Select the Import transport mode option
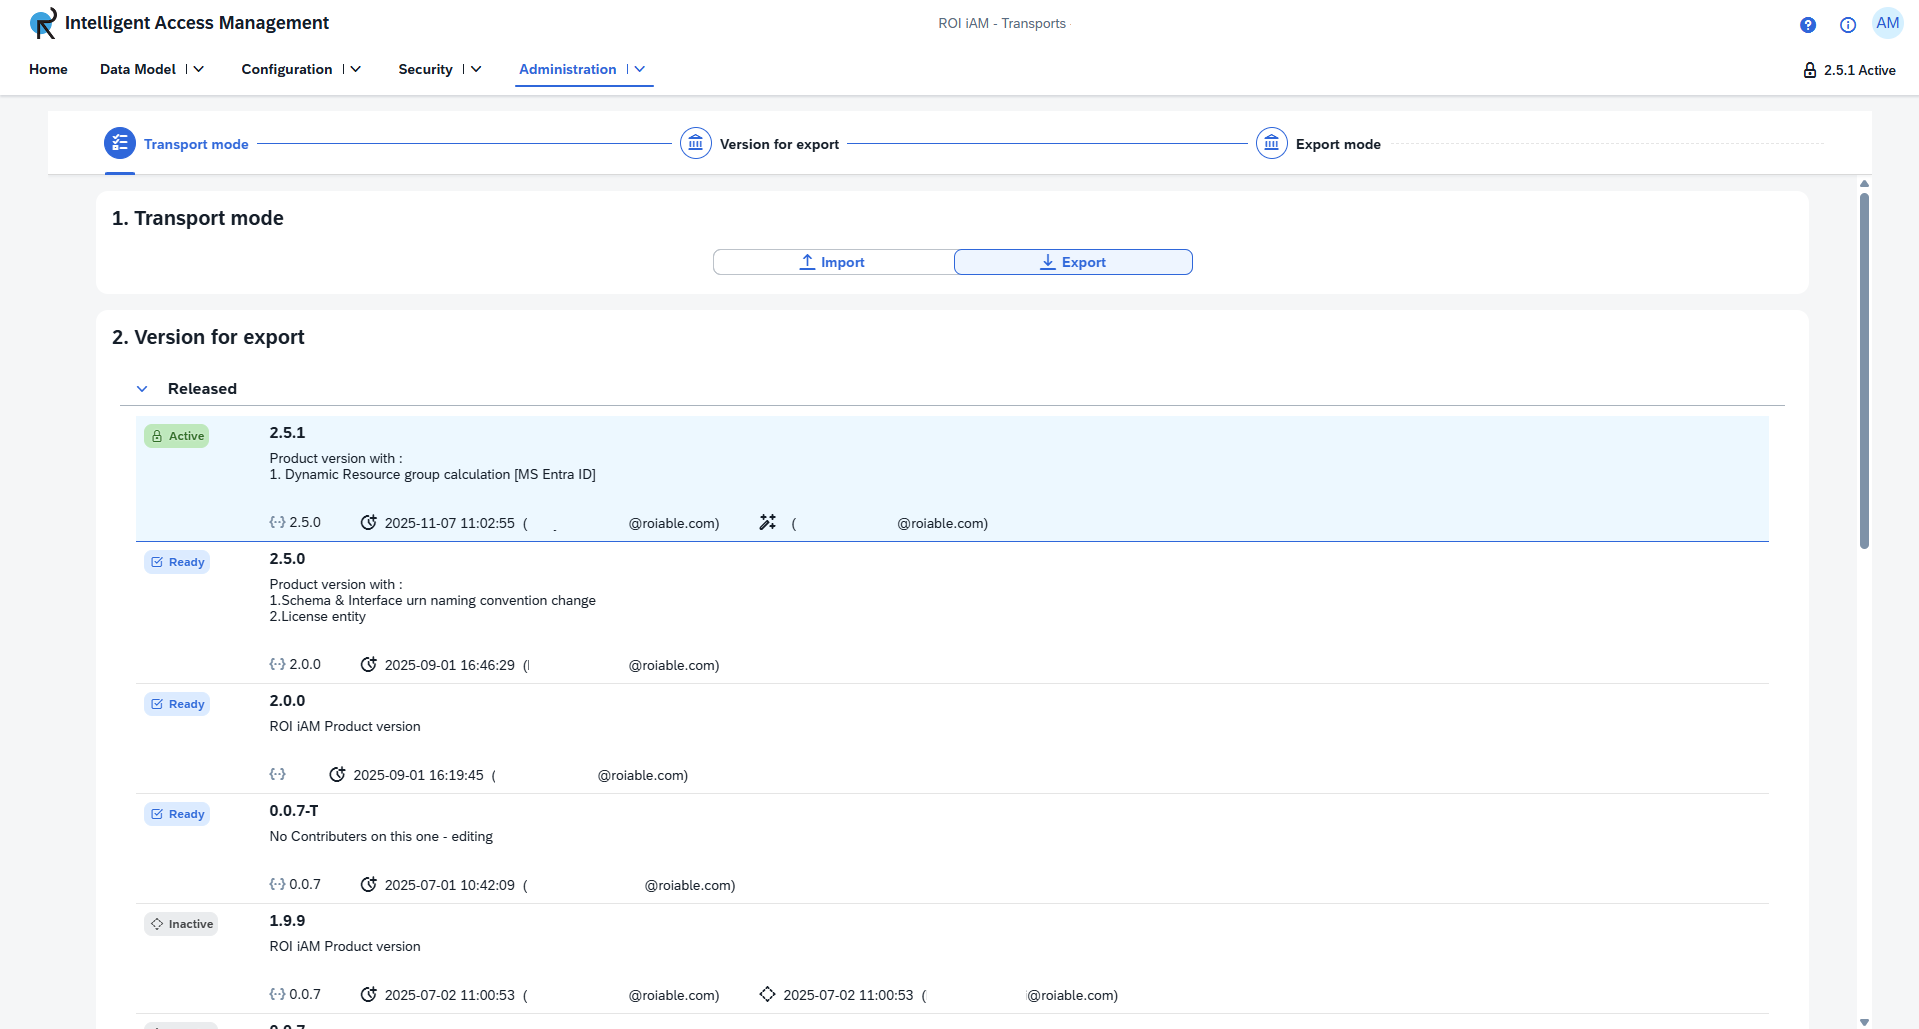 [x=832, y=261]
